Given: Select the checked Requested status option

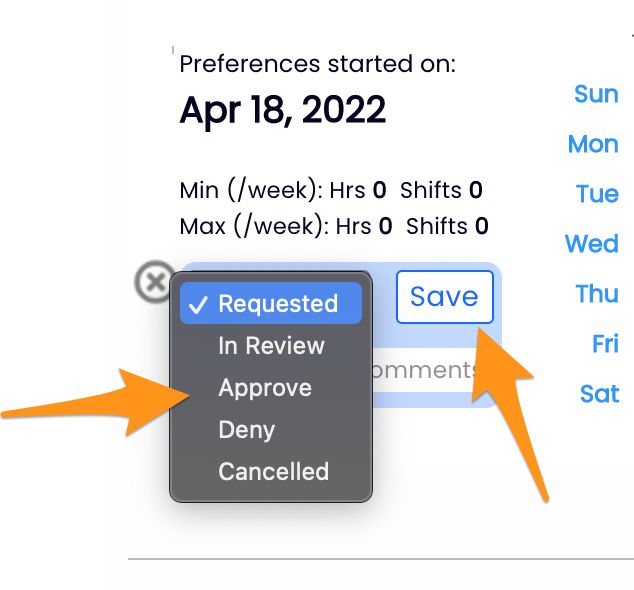Looking at the screenshot, I should pyautogui.click(x=270, y=304).
